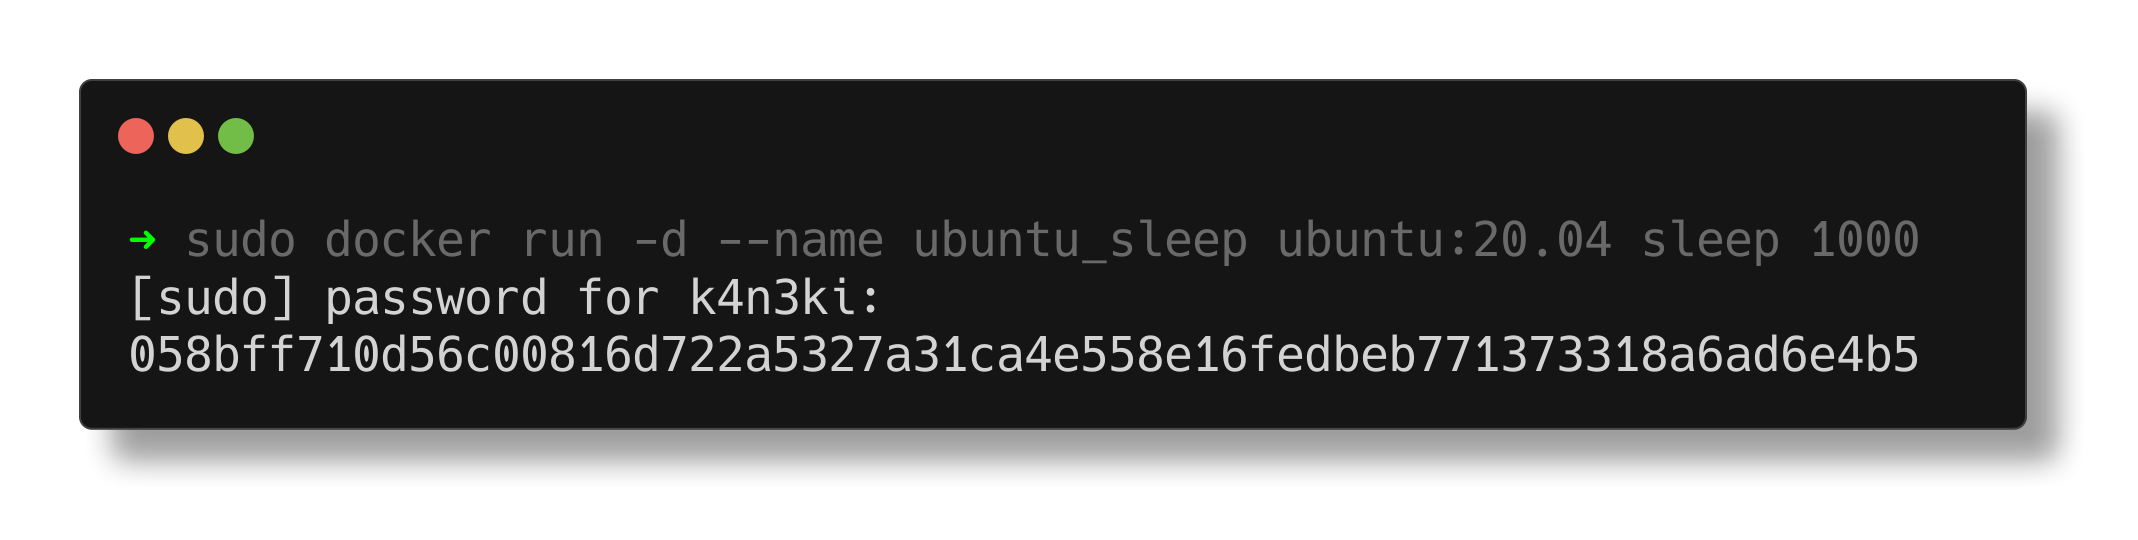The image size is (2138, 540).
Task: Click the ubuntu:20.04 image tag
Action: (x=1444, y=240)
